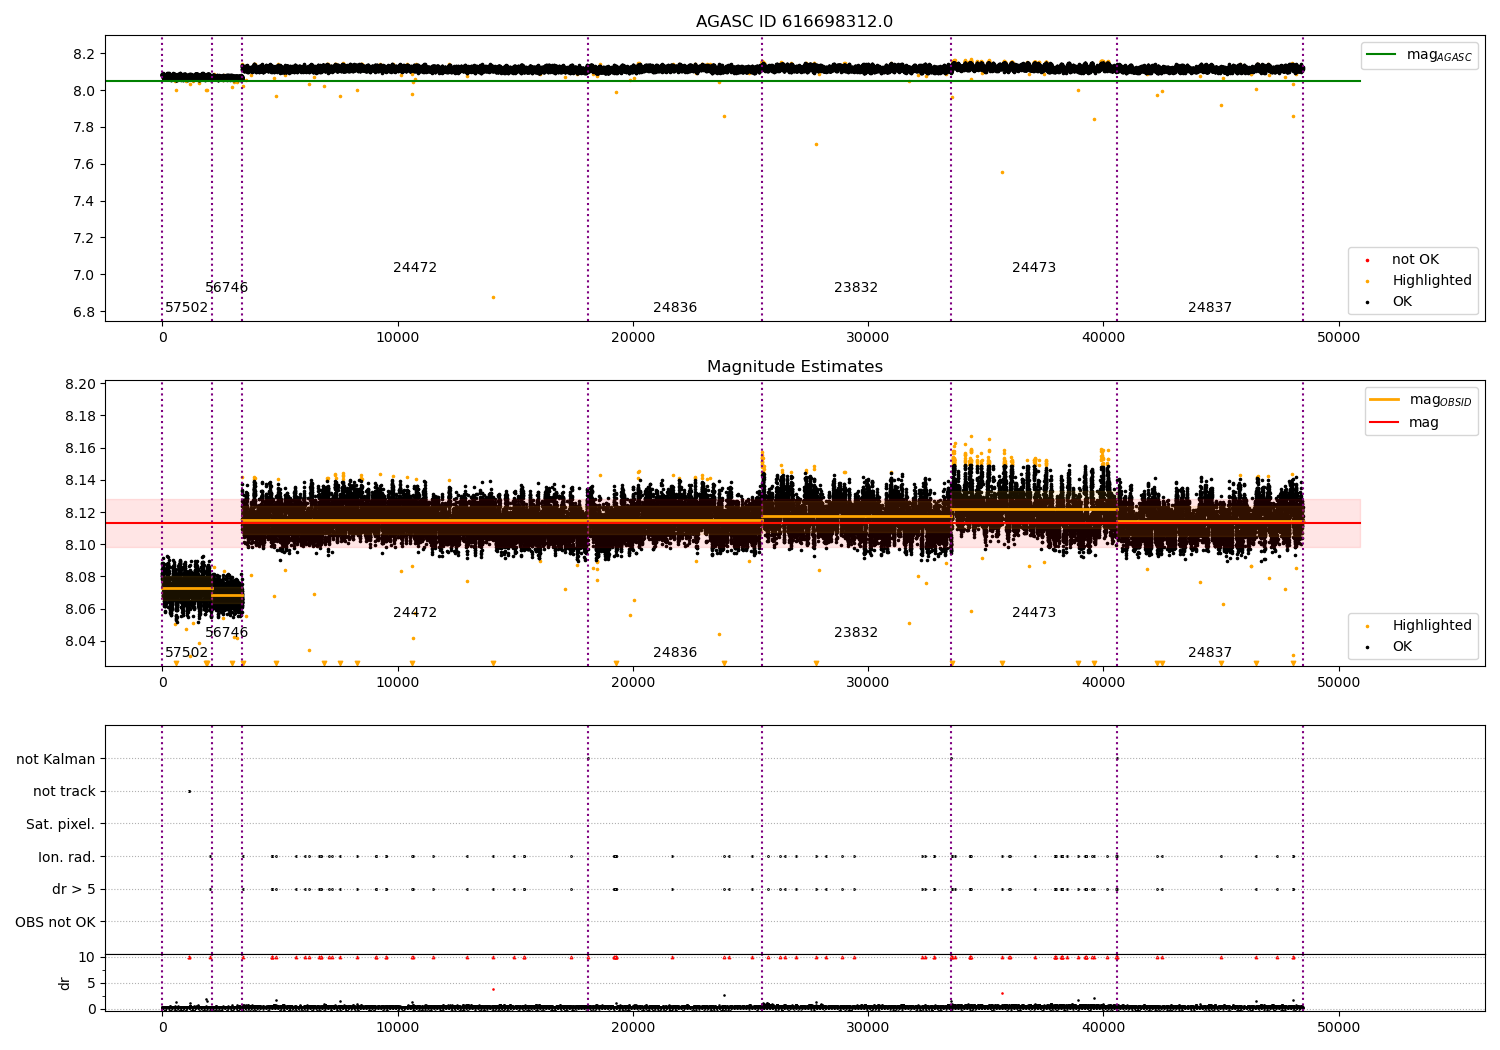The height and width of the screenshot is (1050, 1500).
Task: Select the mag OBSID legend entry with orange line
Action: pos(1422,400)
